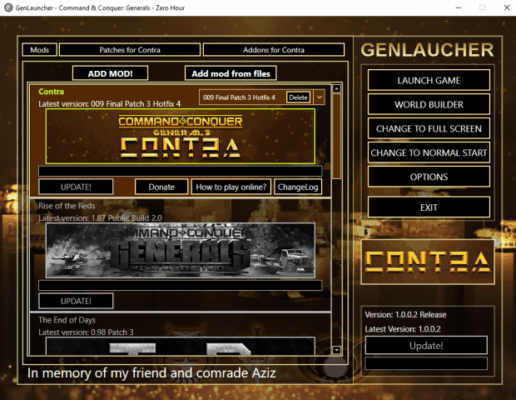Click End of Days latest version 0.98 text
The width and height of the screenshot is (516, 400).
pos(86,332)
